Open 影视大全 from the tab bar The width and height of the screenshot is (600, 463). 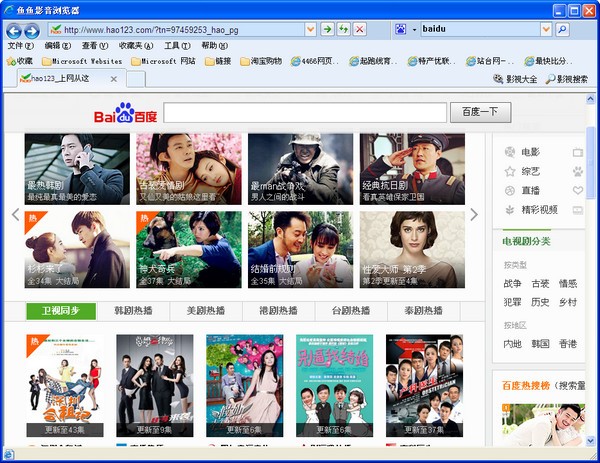point(515,79)
